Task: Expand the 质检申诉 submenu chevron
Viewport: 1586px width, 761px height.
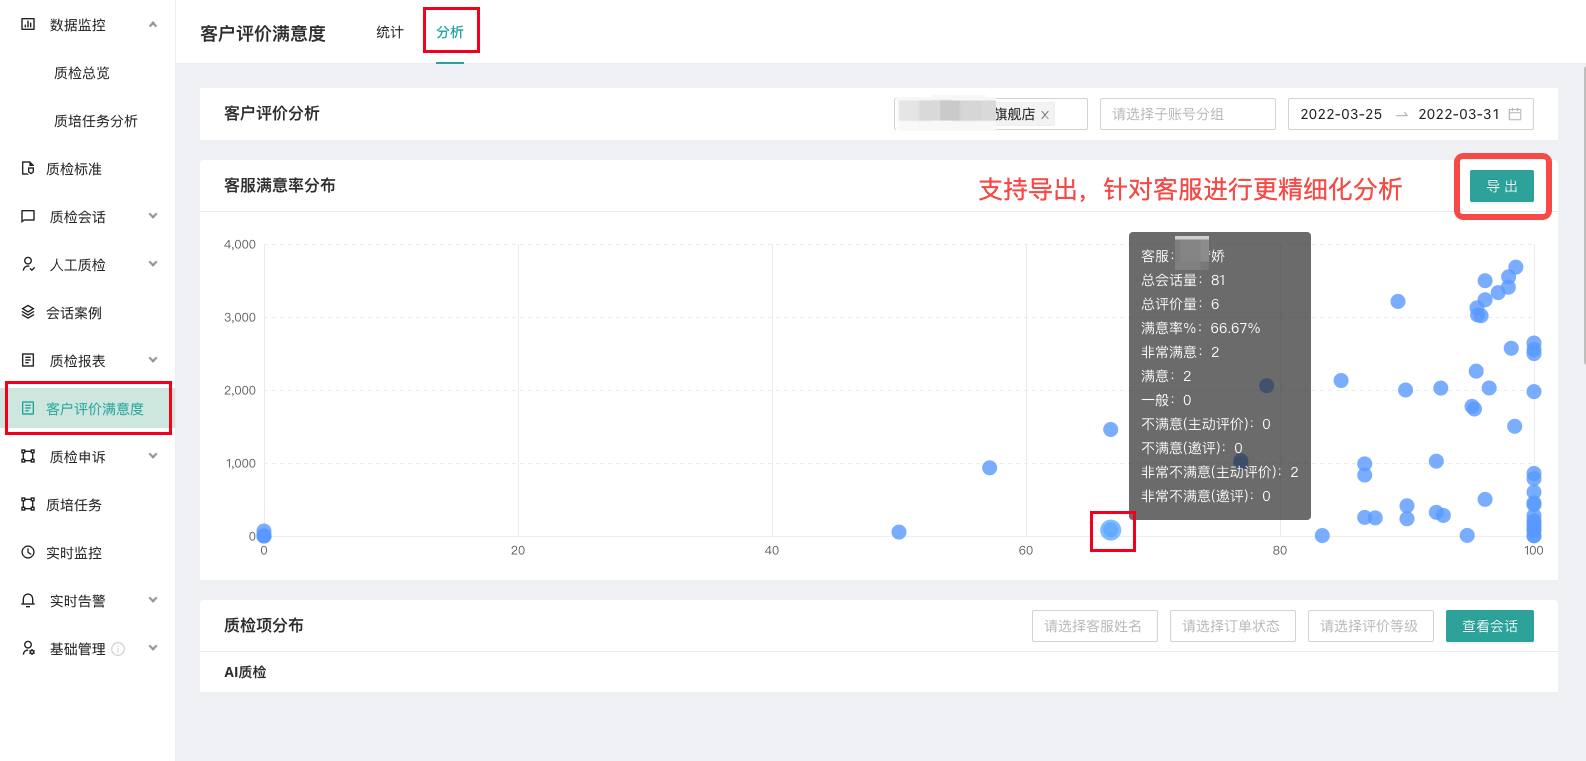Action: [x=153, y=456]
